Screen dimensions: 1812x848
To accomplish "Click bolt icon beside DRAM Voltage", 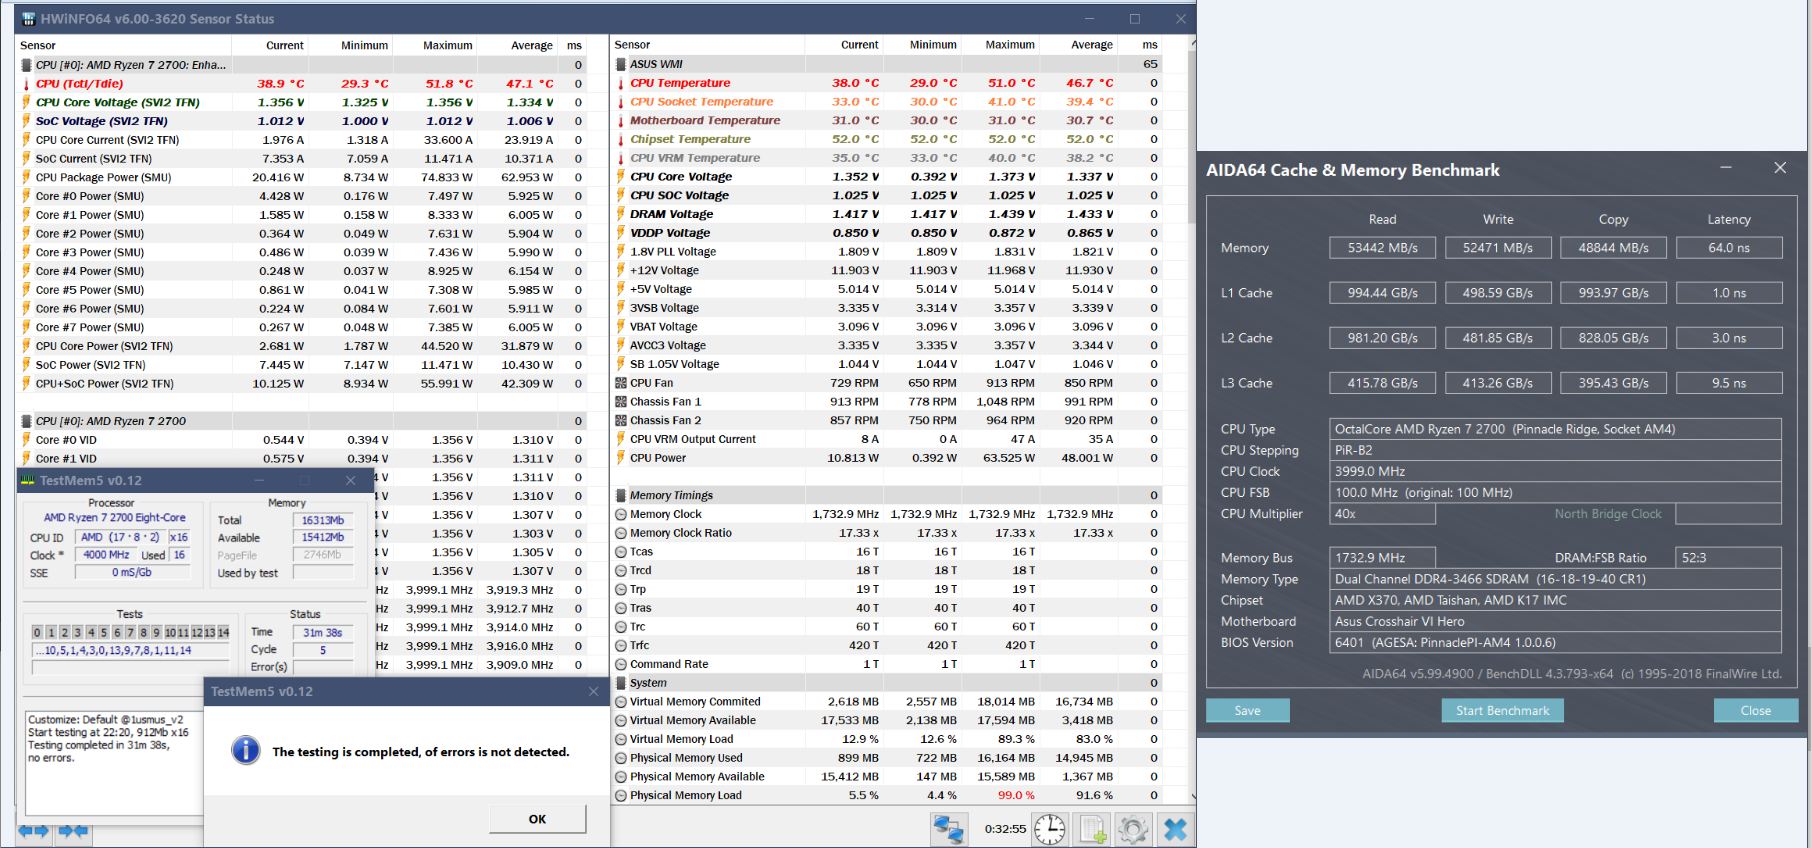I will [621, 214].
